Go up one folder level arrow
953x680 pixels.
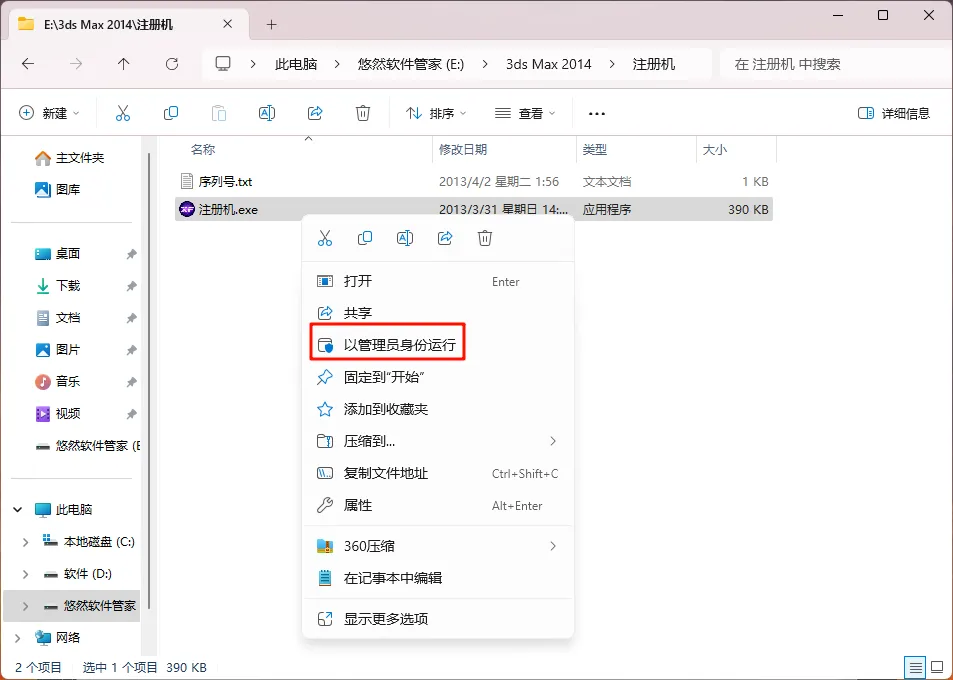123,64
